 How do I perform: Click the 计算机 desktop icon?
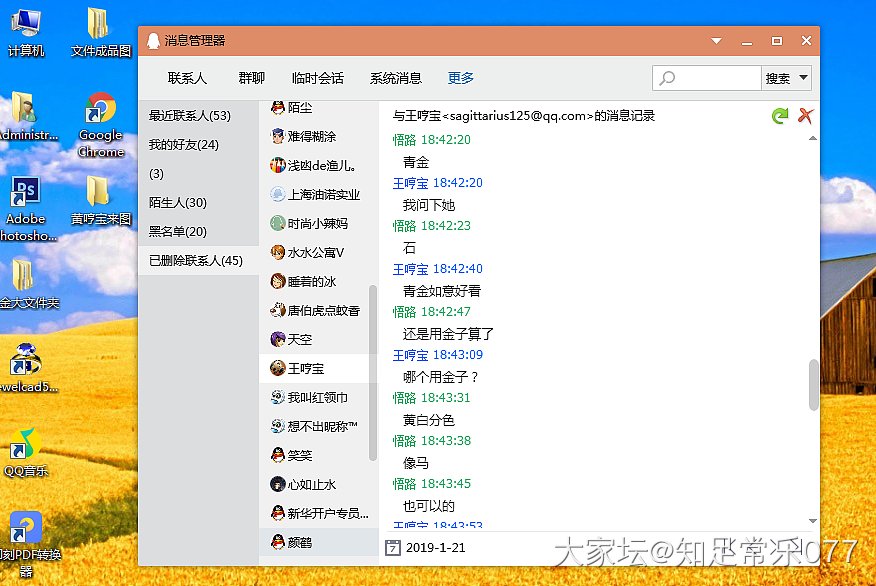[x=26, y=31]
